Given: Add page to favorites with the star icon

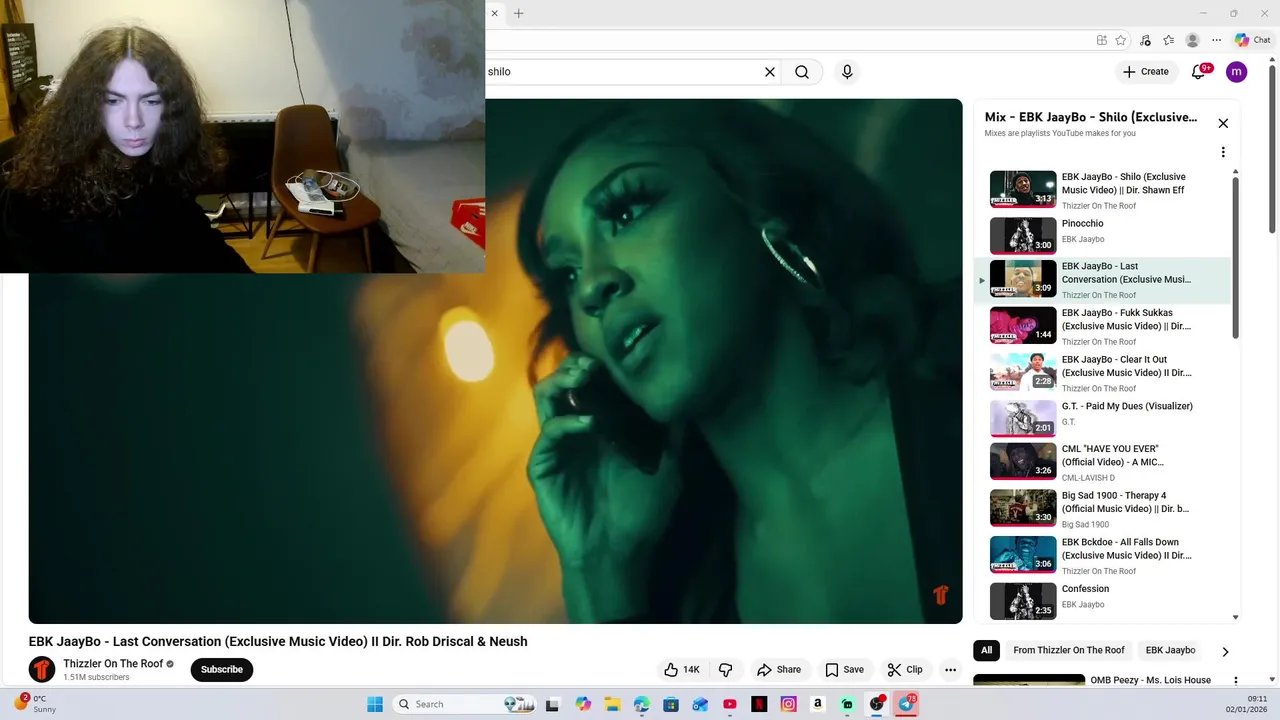Looking at the screenshot, I should [x=1121, y=40].
